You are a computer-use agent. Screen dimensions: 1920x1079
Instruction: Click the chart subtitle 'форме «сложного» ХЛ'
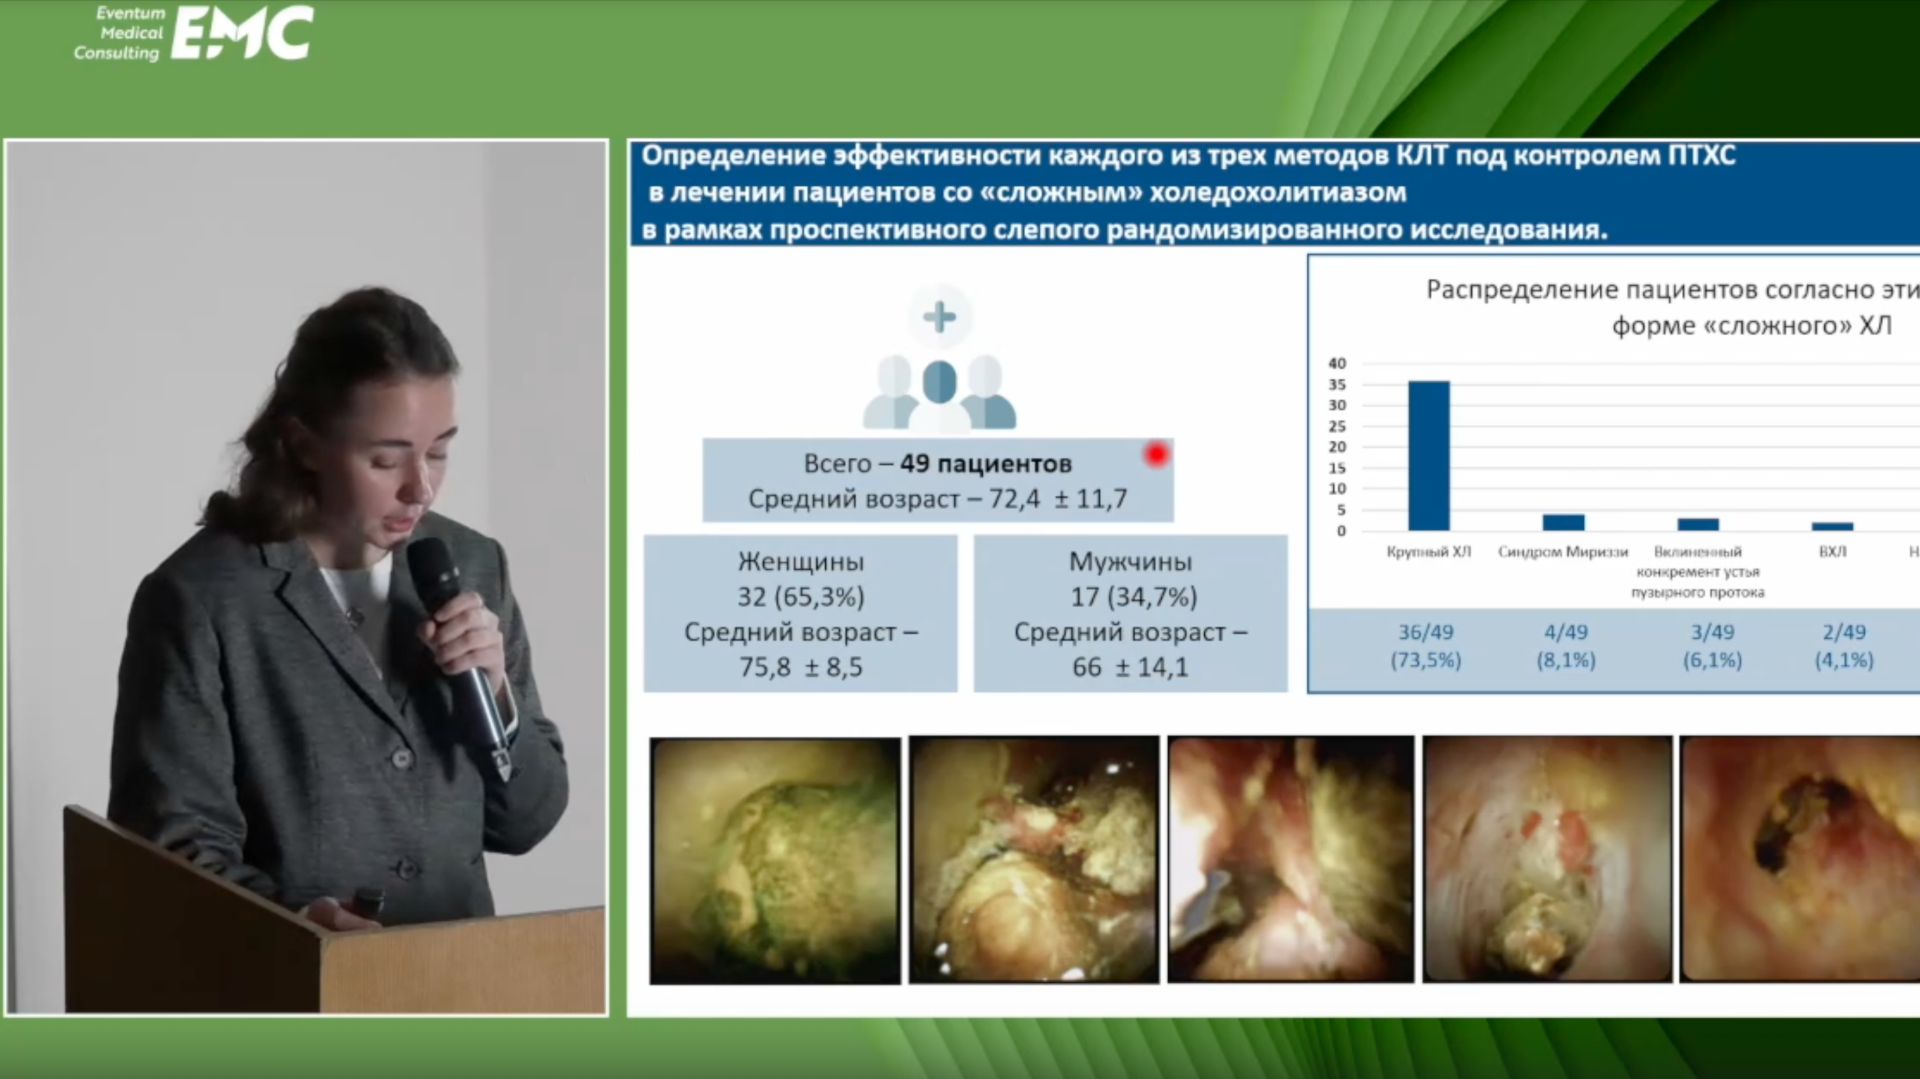coord(1752,326)
